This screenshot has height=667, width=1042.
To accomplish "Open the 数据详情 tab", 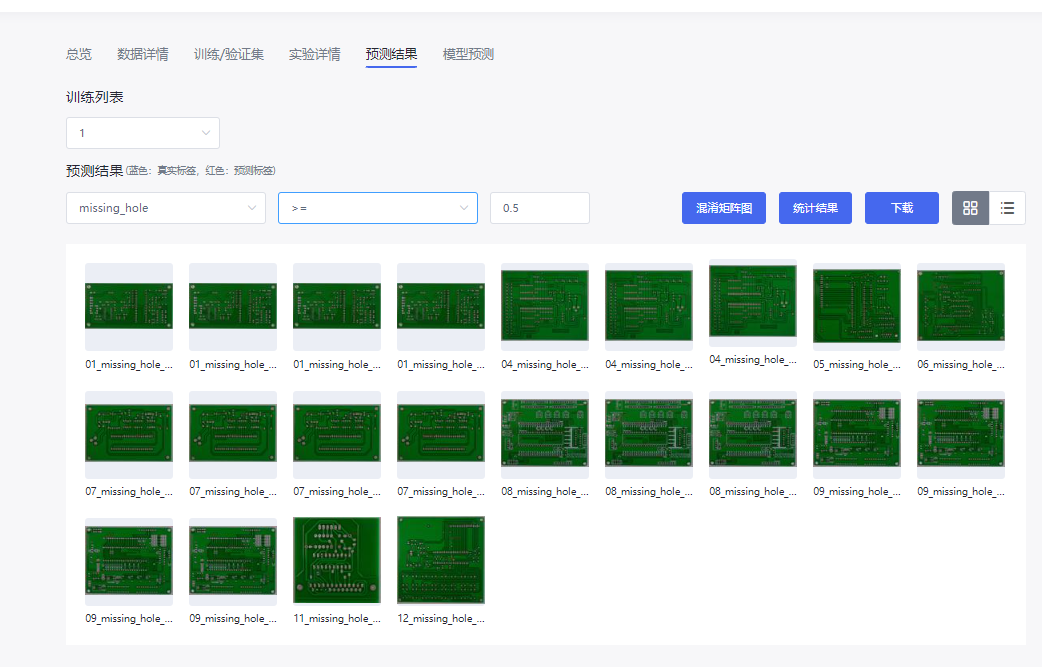I will [143, 54].
